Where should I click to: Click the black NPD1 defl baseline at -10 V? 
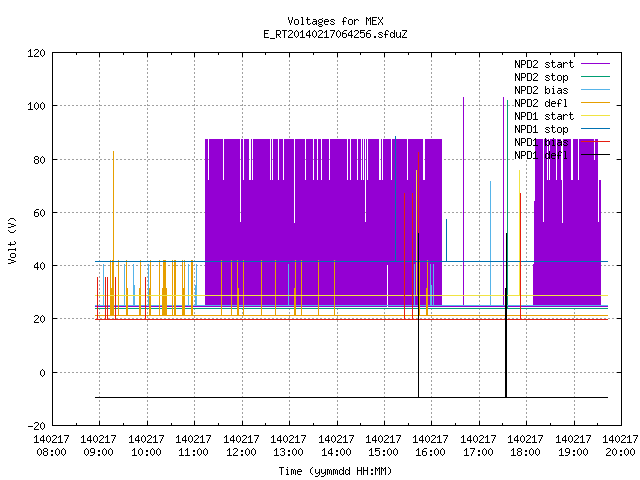(351, 397)
